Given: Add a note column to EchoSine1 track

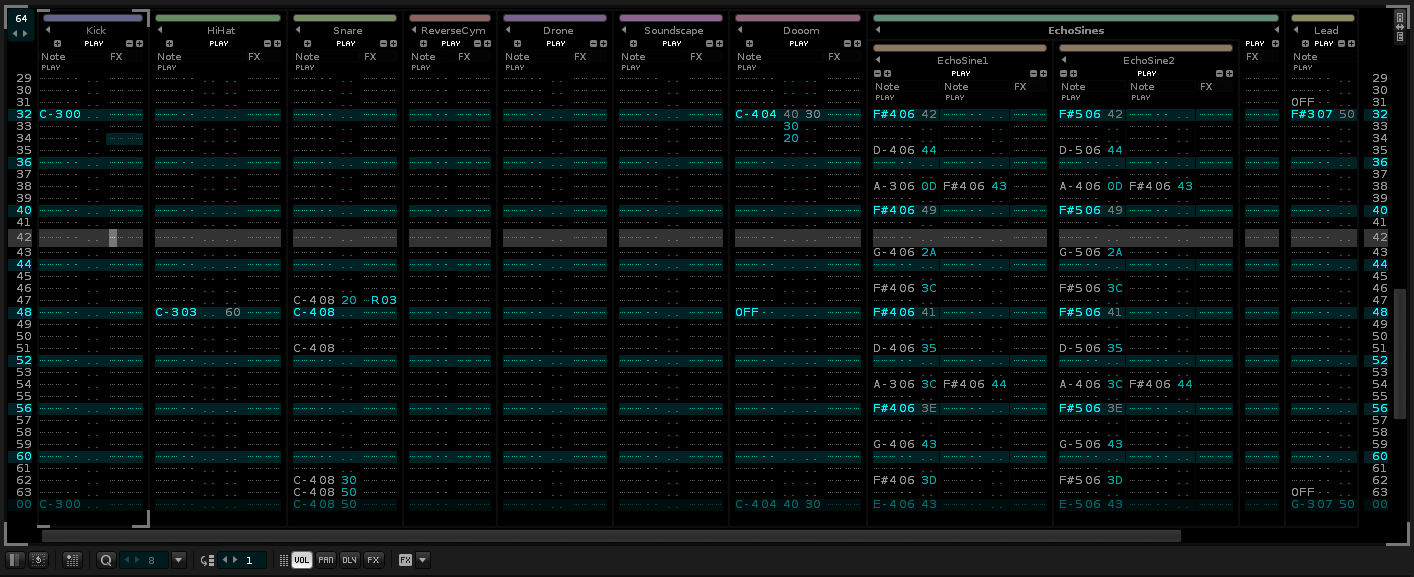Looking at the screenshot, I should [887, 73].
